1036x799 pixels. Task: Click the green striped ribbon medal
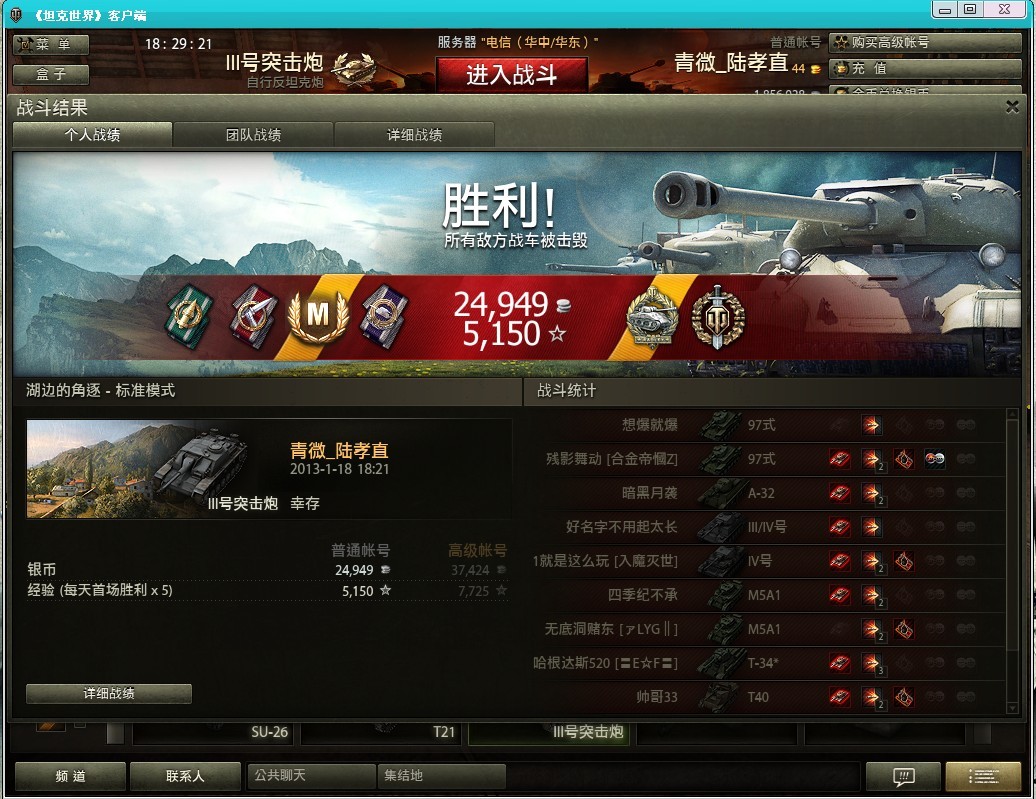pyautogui.click(x=190, y=316)
